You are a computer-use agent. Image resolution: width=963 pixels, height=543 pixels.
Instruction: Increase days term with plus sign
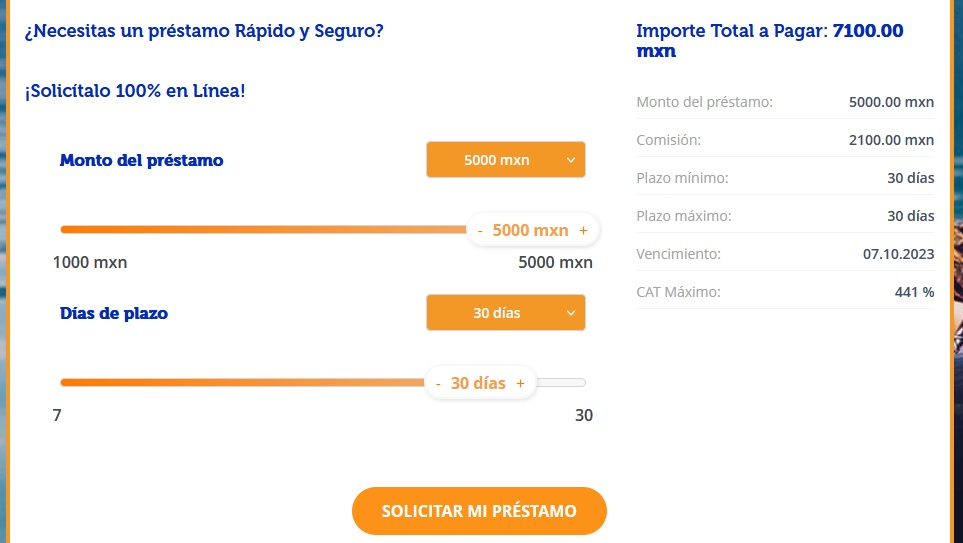pyautogui.click(x=520, y=383)
